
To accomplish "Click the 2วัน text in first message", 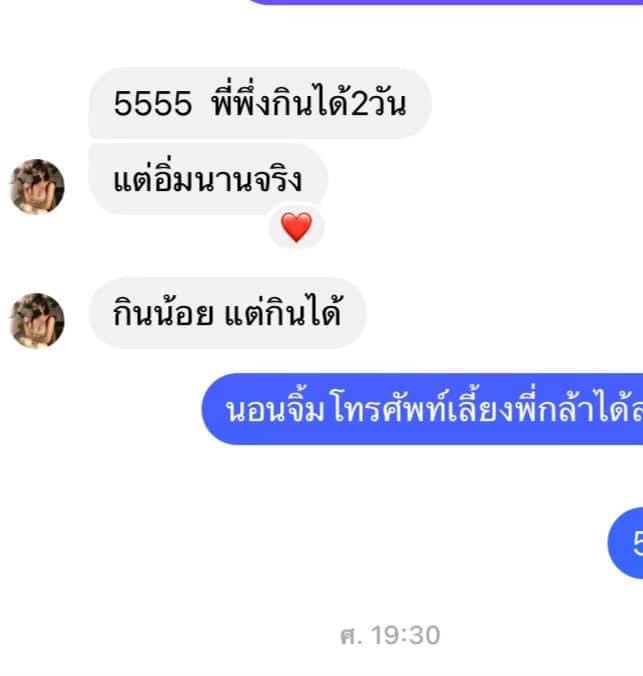I will 378,104.
